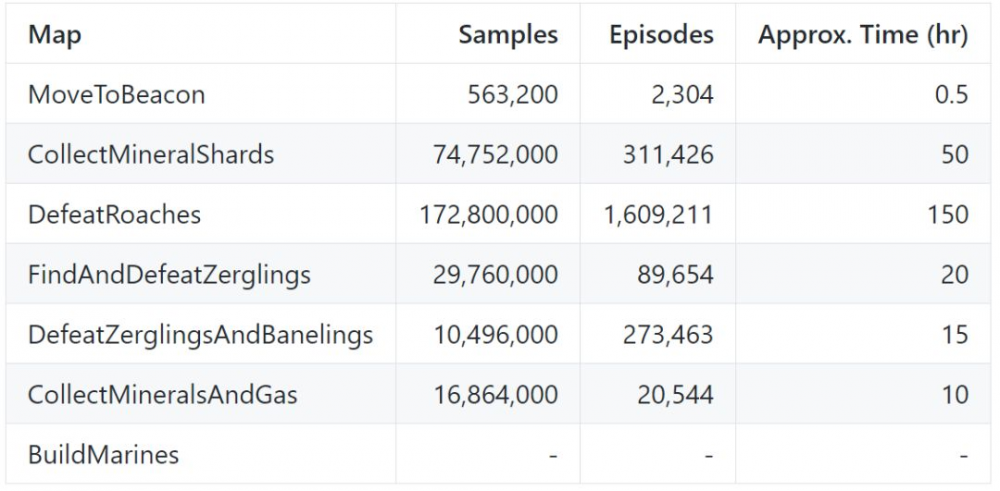Select the DefeatZerglingsAndBanelings map cell
Viewport: 1000px width, 491px height.
200,335
